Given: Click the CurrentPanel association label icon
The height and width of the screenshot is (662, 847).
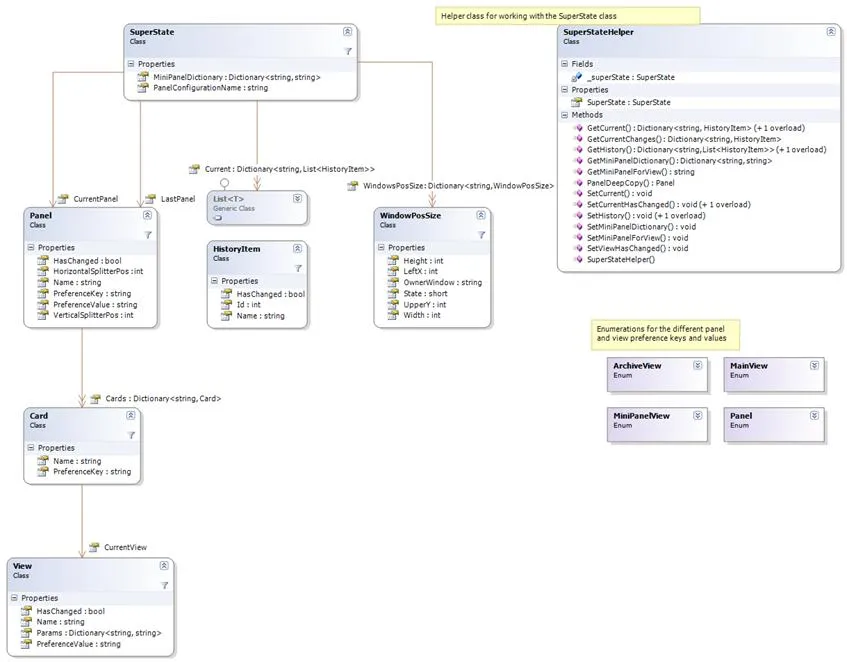Looking at the screenshot, I should pyautogui.click(x=63, y=199).
